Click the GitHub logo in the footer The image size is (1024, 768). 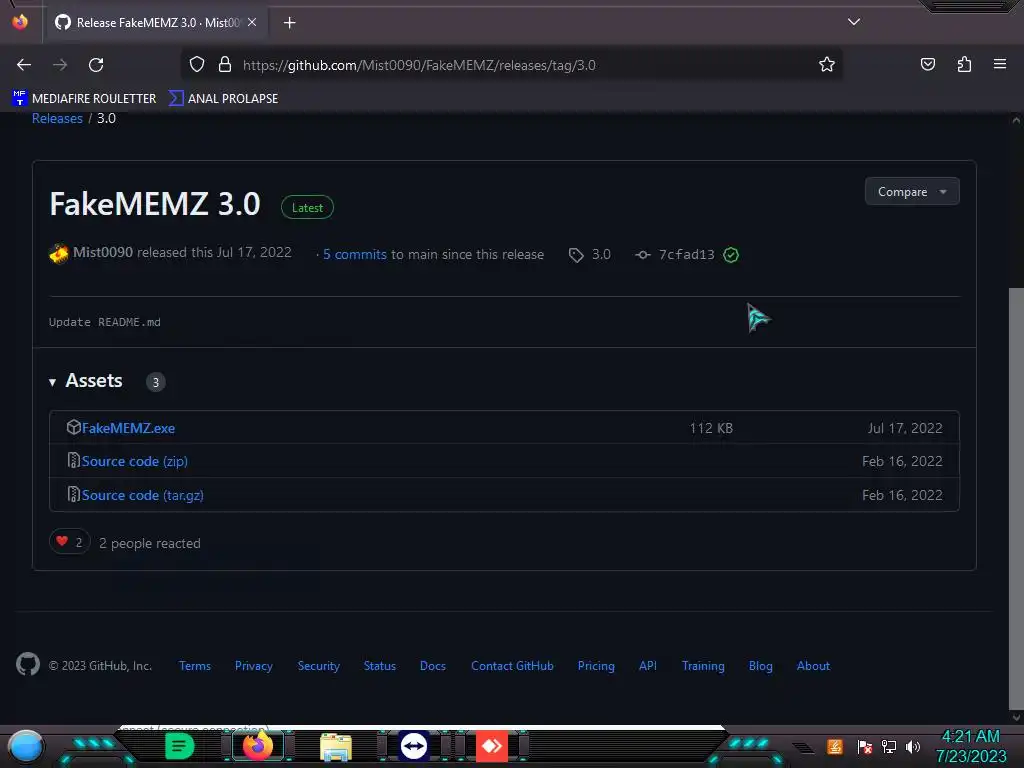coord(27,664)
